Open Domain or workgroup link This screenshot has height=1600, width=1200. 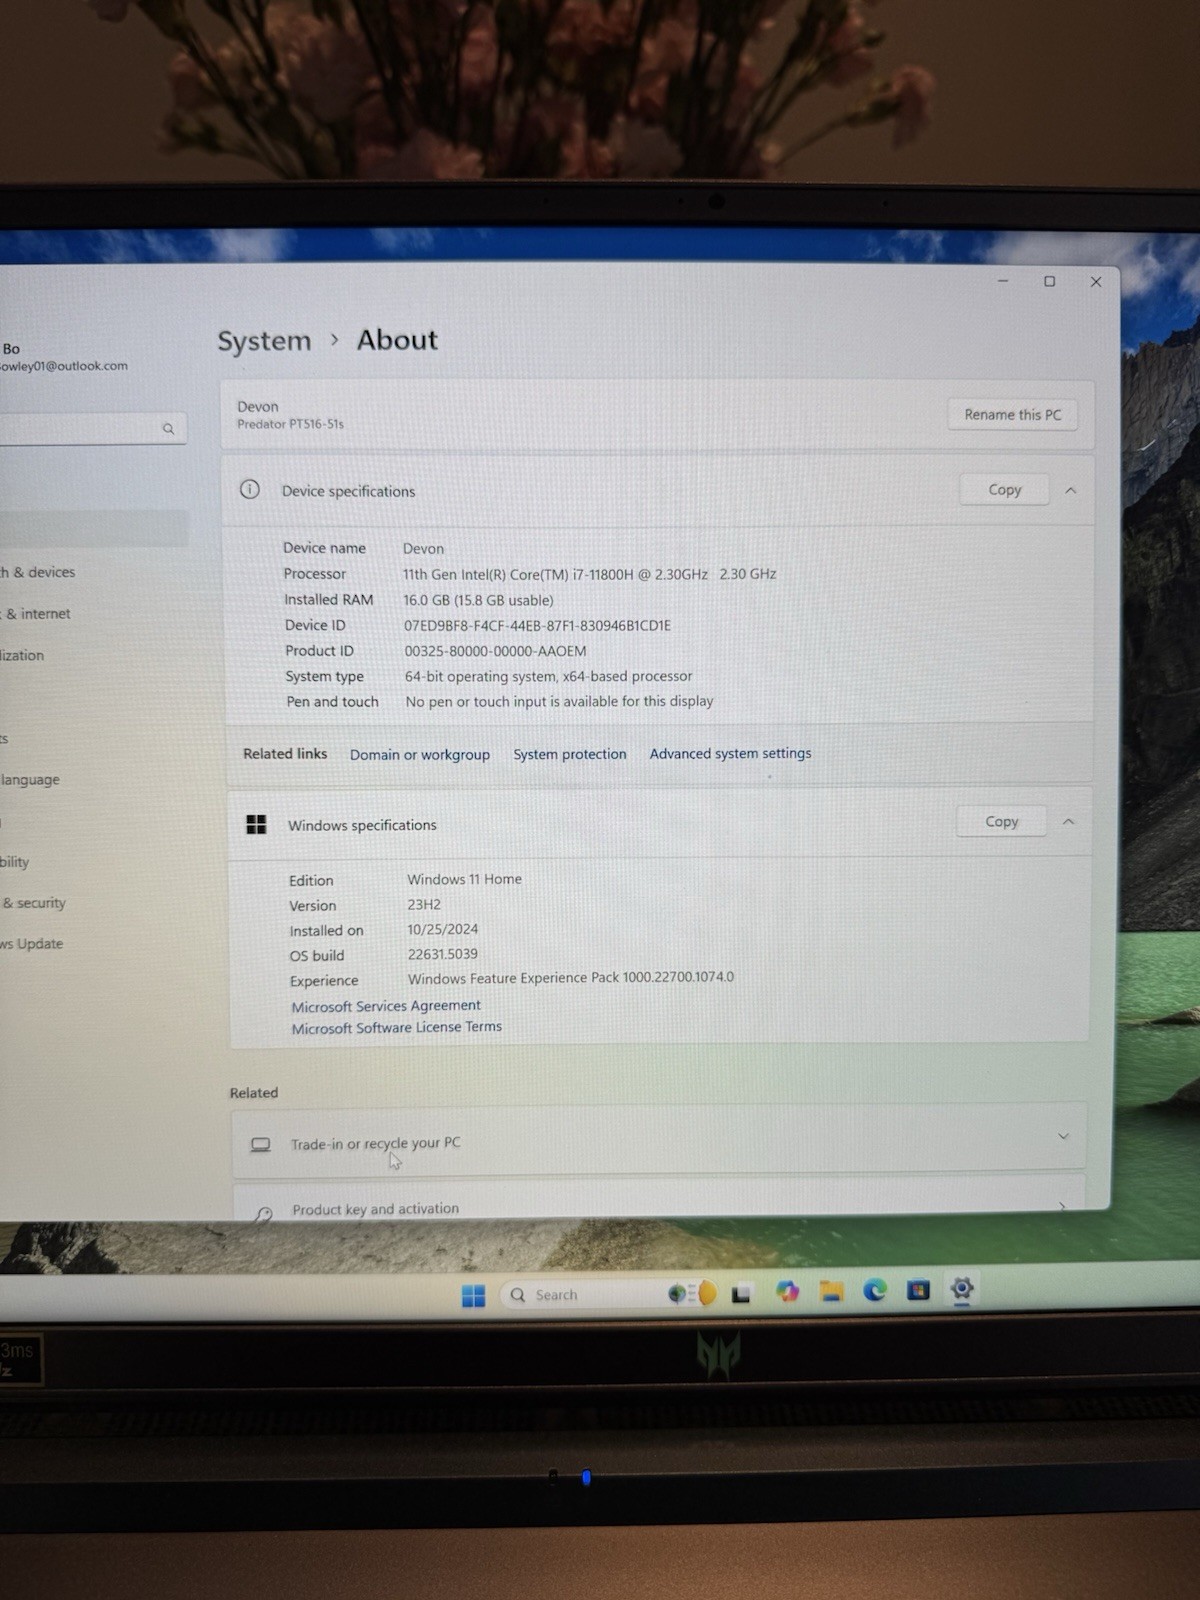click(420, 755)
